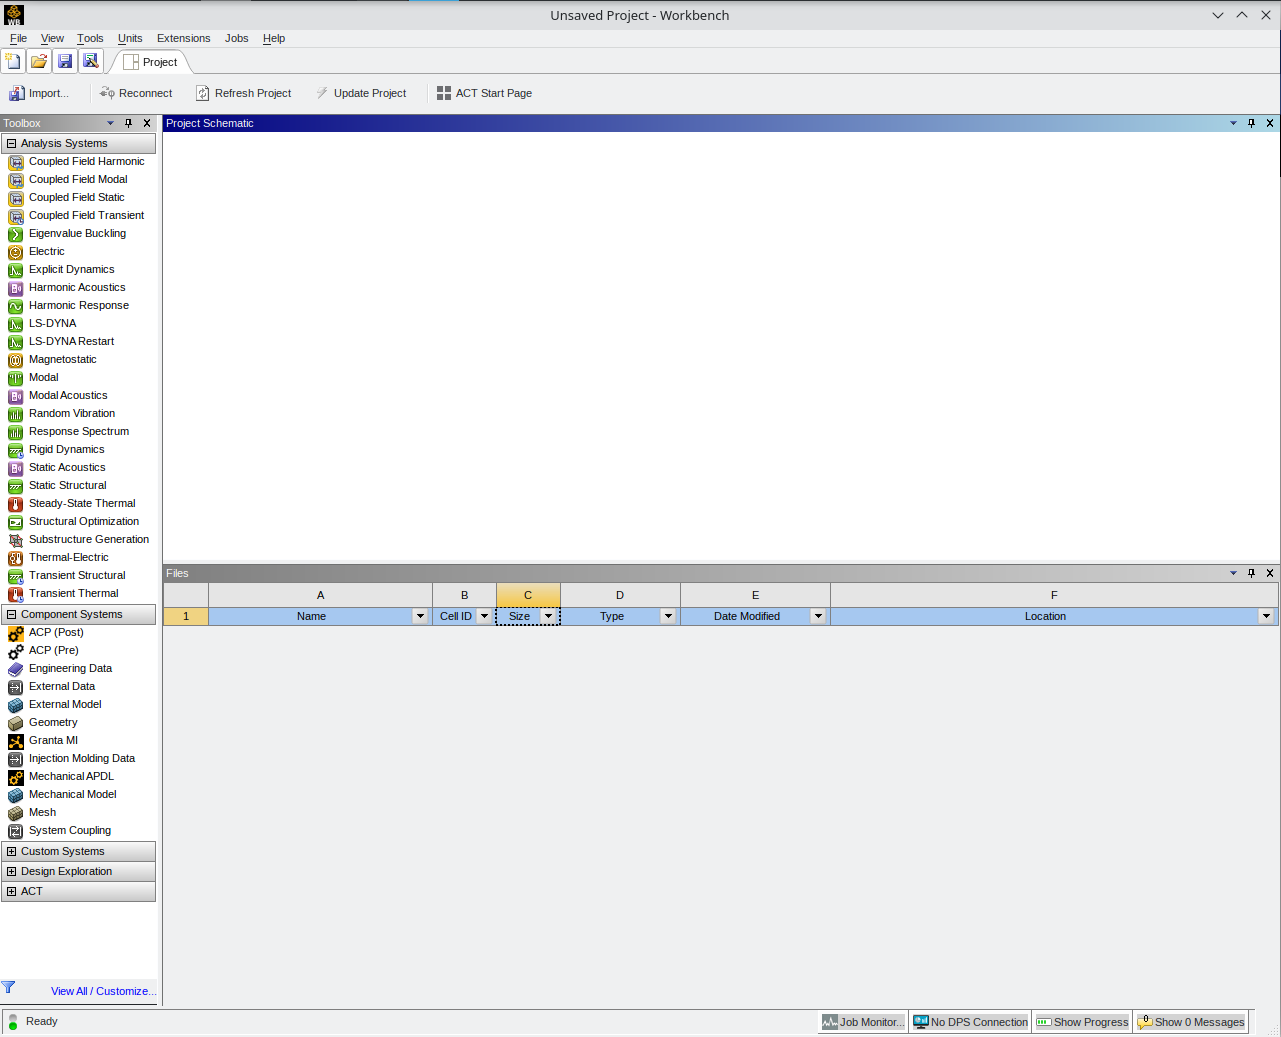This screenshot has height=1037, width=1281.
Task: Select the Static Structural icon
Action: (x=16, y=486)
